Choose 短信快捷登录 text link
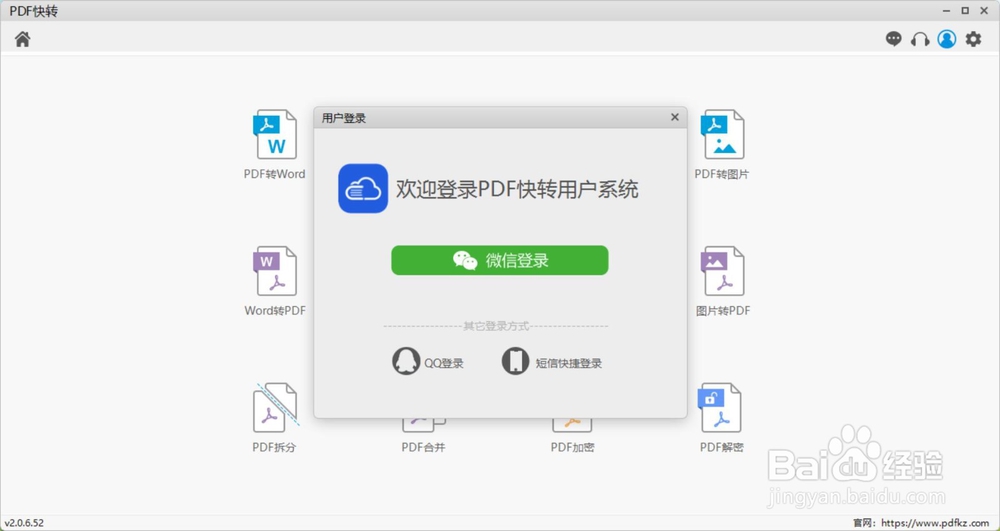The width and height of the screenshot is (1000, 531). coord(568,364)
